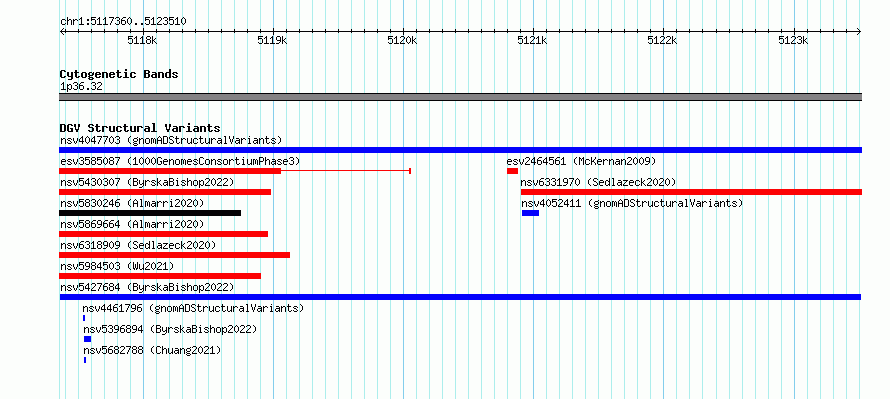Screen dimensions: 890x399
Task: Click the 'esv2464561 (McKernan2009)' label
Action: click(x=581, y=161)
